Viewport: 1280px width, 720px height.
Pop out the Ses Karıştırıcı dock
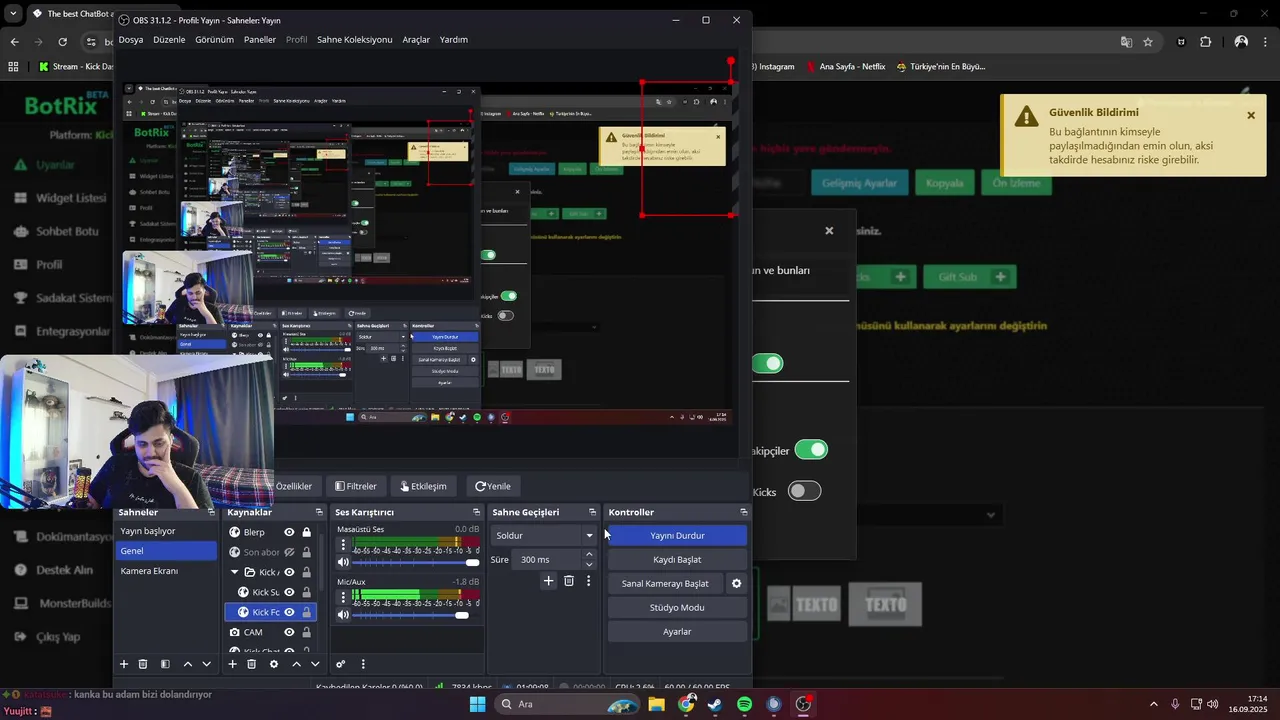pyautogui.click(x=477, y=512)
